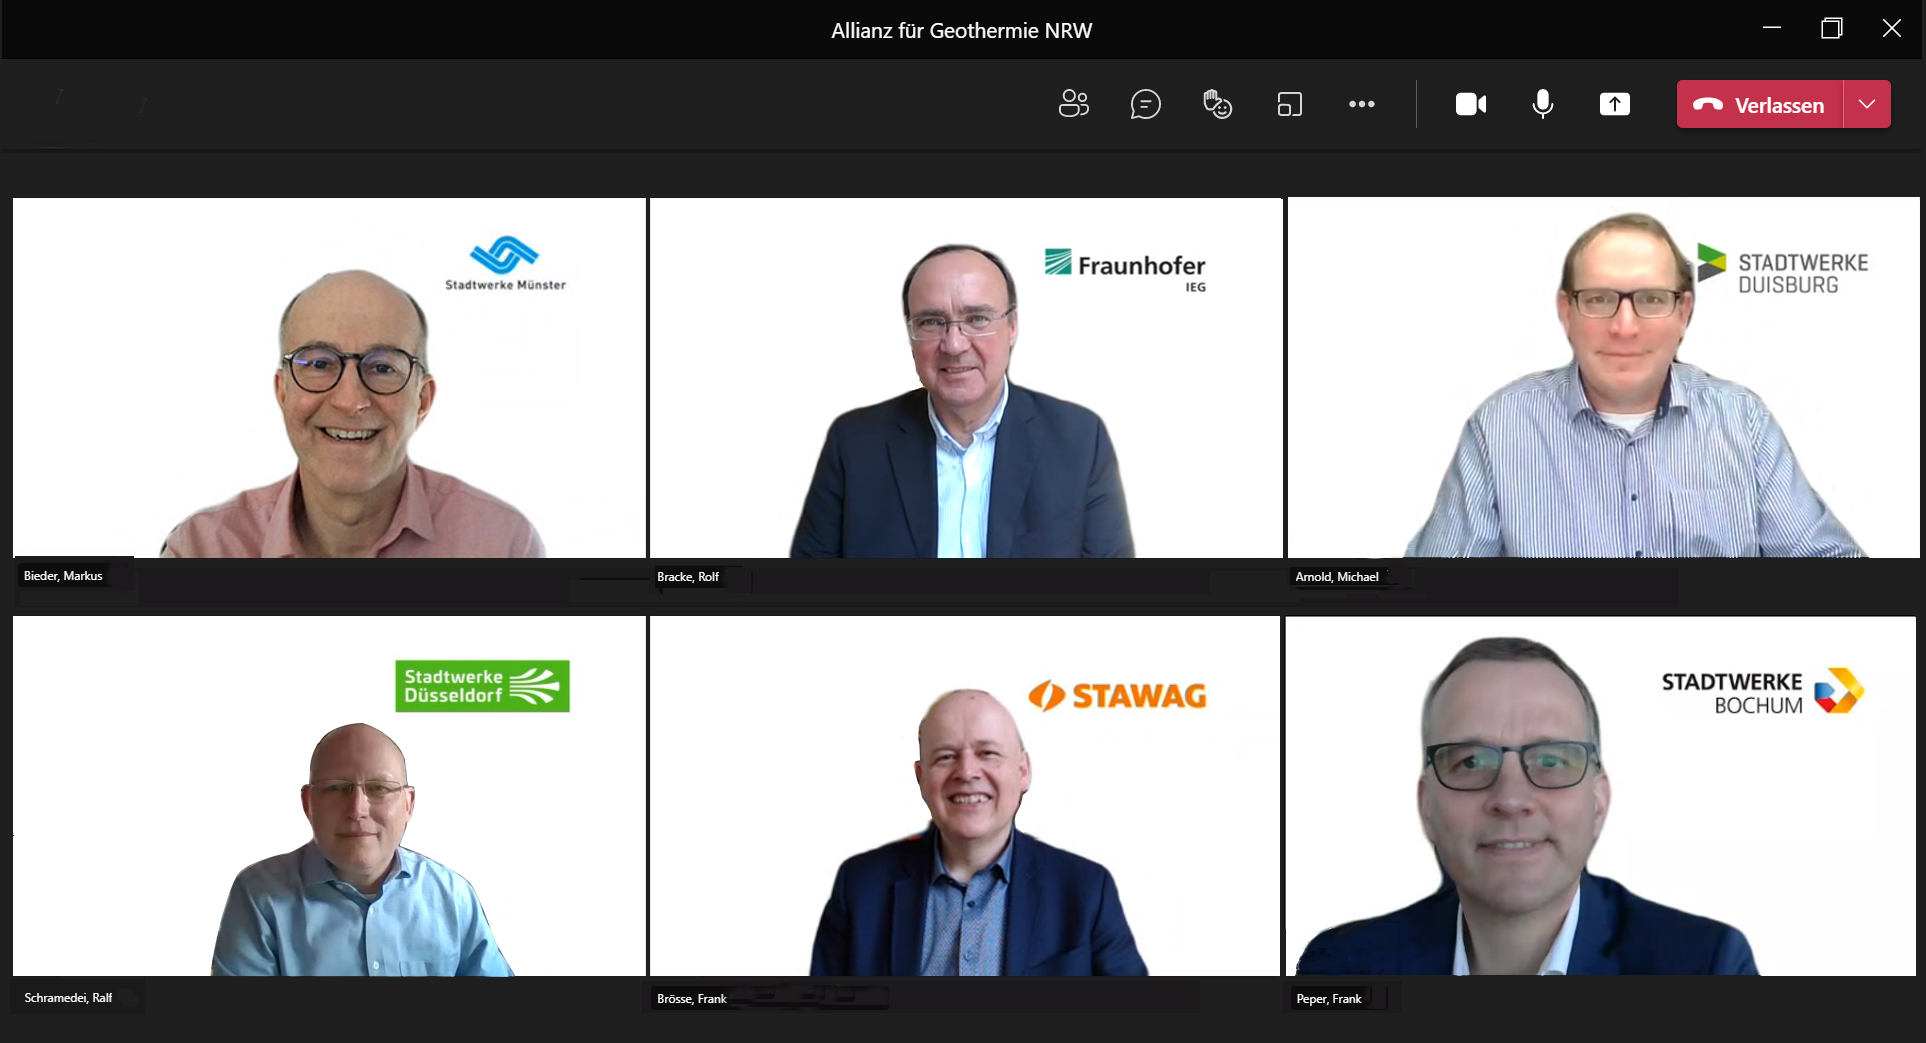1926x1043 pixels.
Task: Mute the microphone
Action: coord(1543,104)
